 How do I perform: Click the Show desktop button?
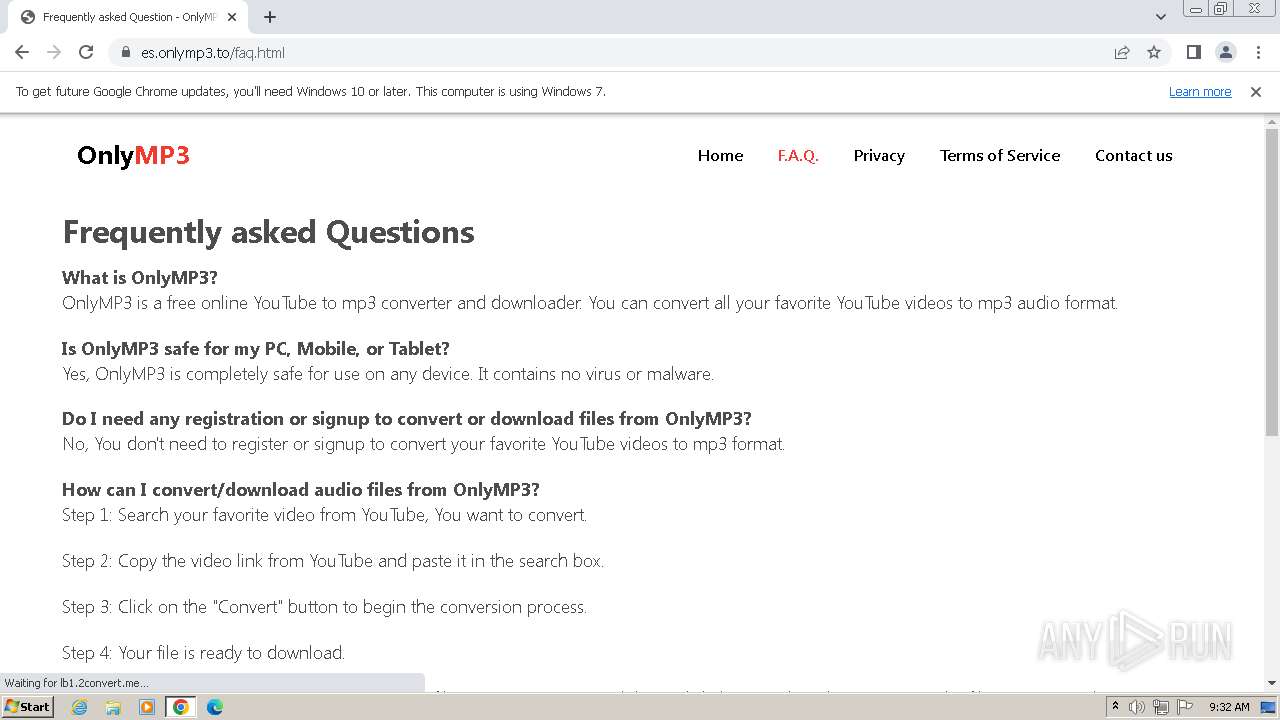pos(1269,707)
